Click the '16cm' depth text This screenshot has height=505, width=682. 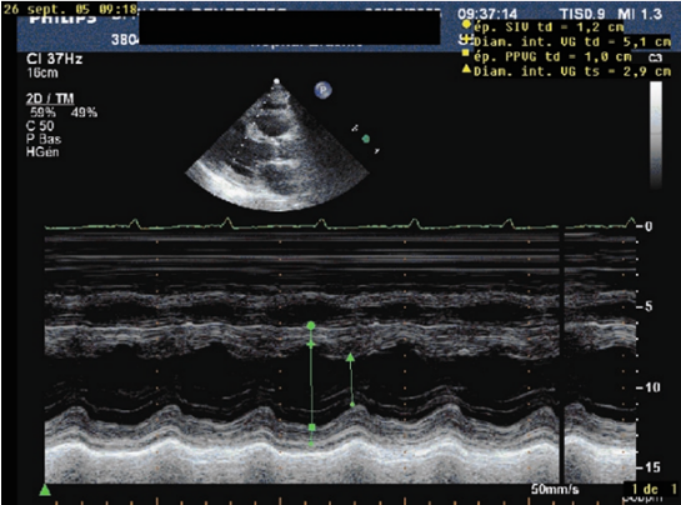point(42,73)
